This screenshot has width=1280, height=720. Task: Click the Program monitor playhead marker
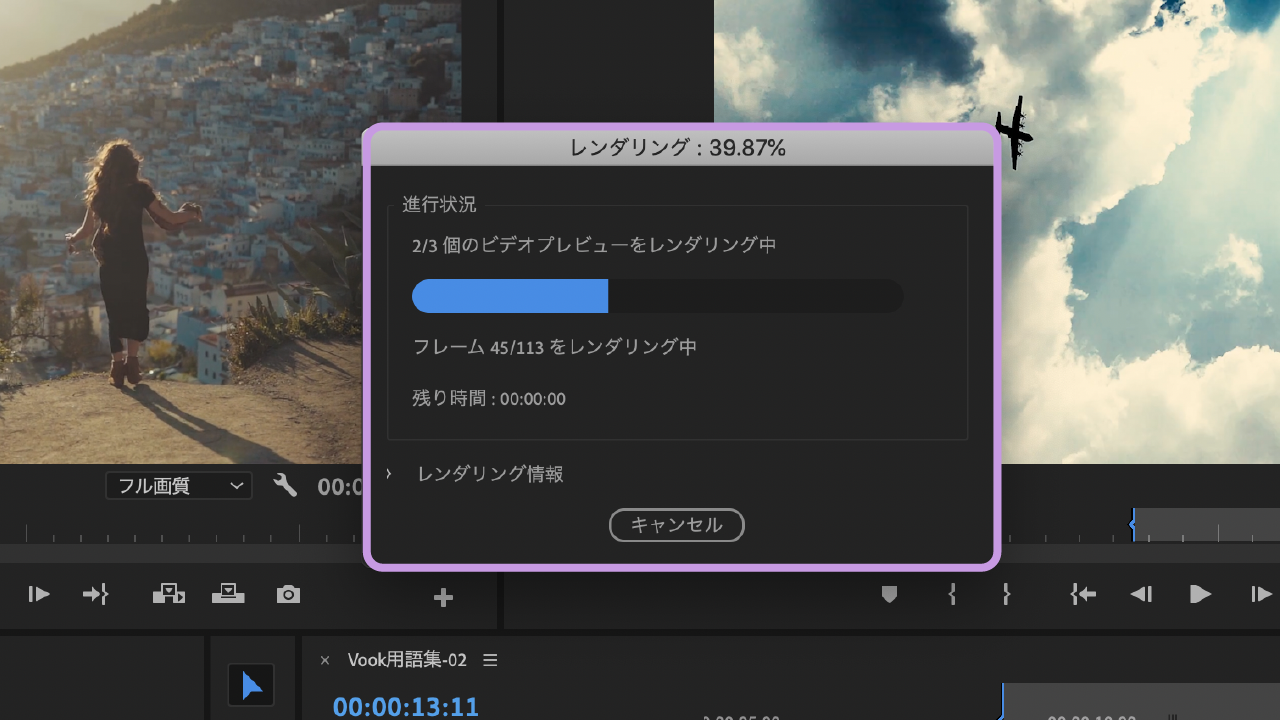point(1132,524)
